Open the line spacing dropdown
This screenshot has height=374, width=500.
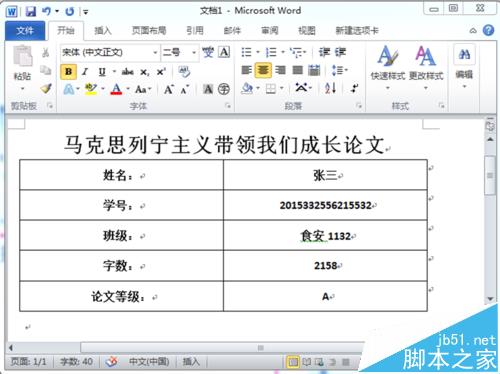(x=340, y=70)
